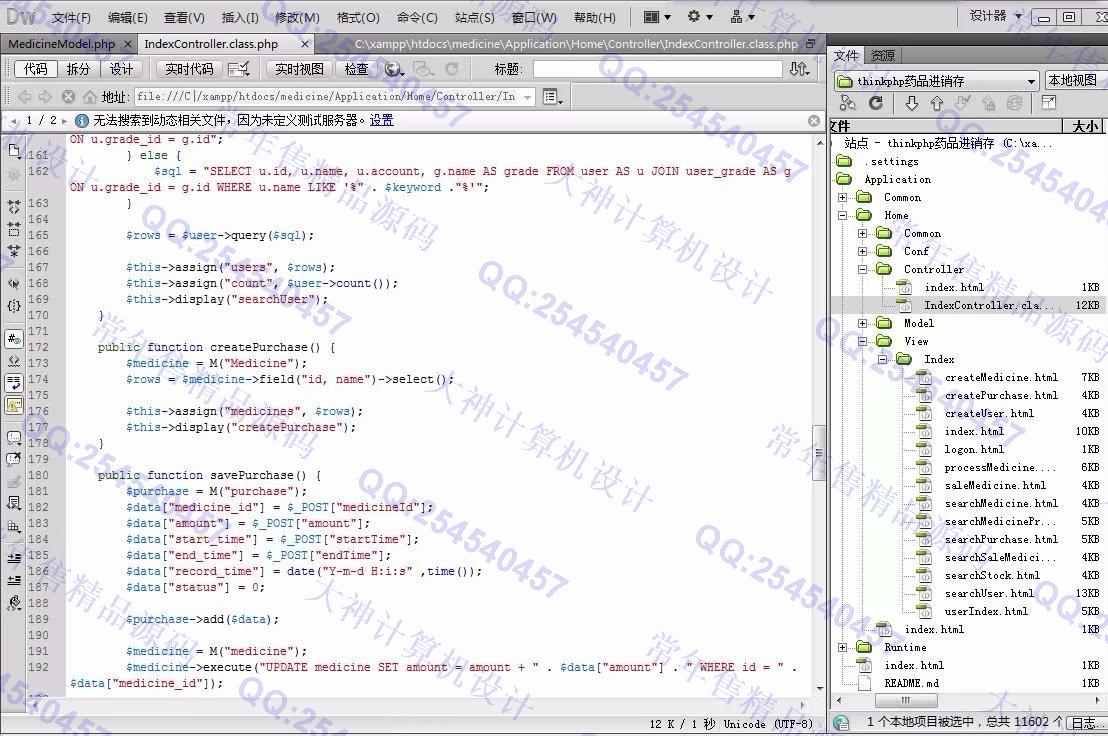Open the browser preview globe icon
1108x736 pixels.
point(394,69)
